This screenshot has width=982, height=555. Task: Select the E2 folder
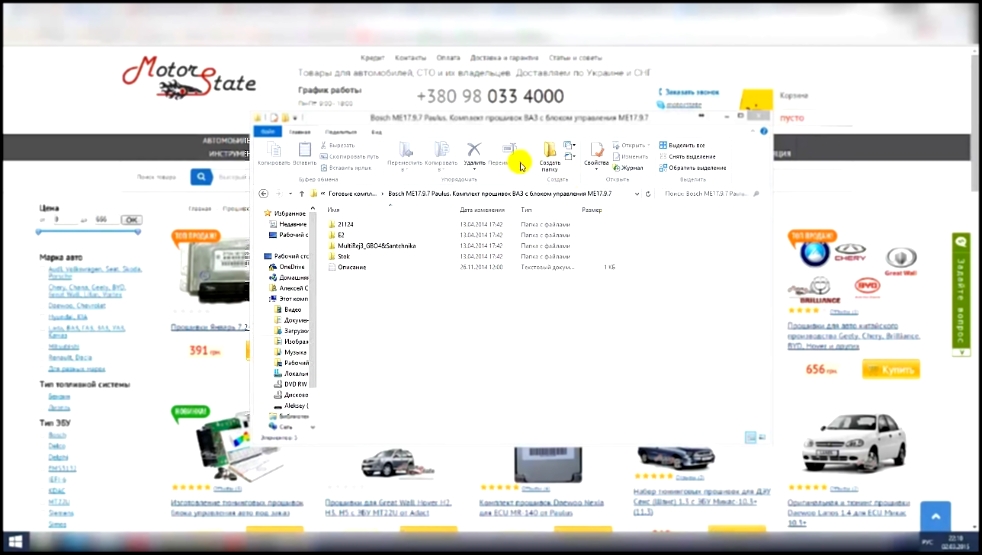pos(341,235)
